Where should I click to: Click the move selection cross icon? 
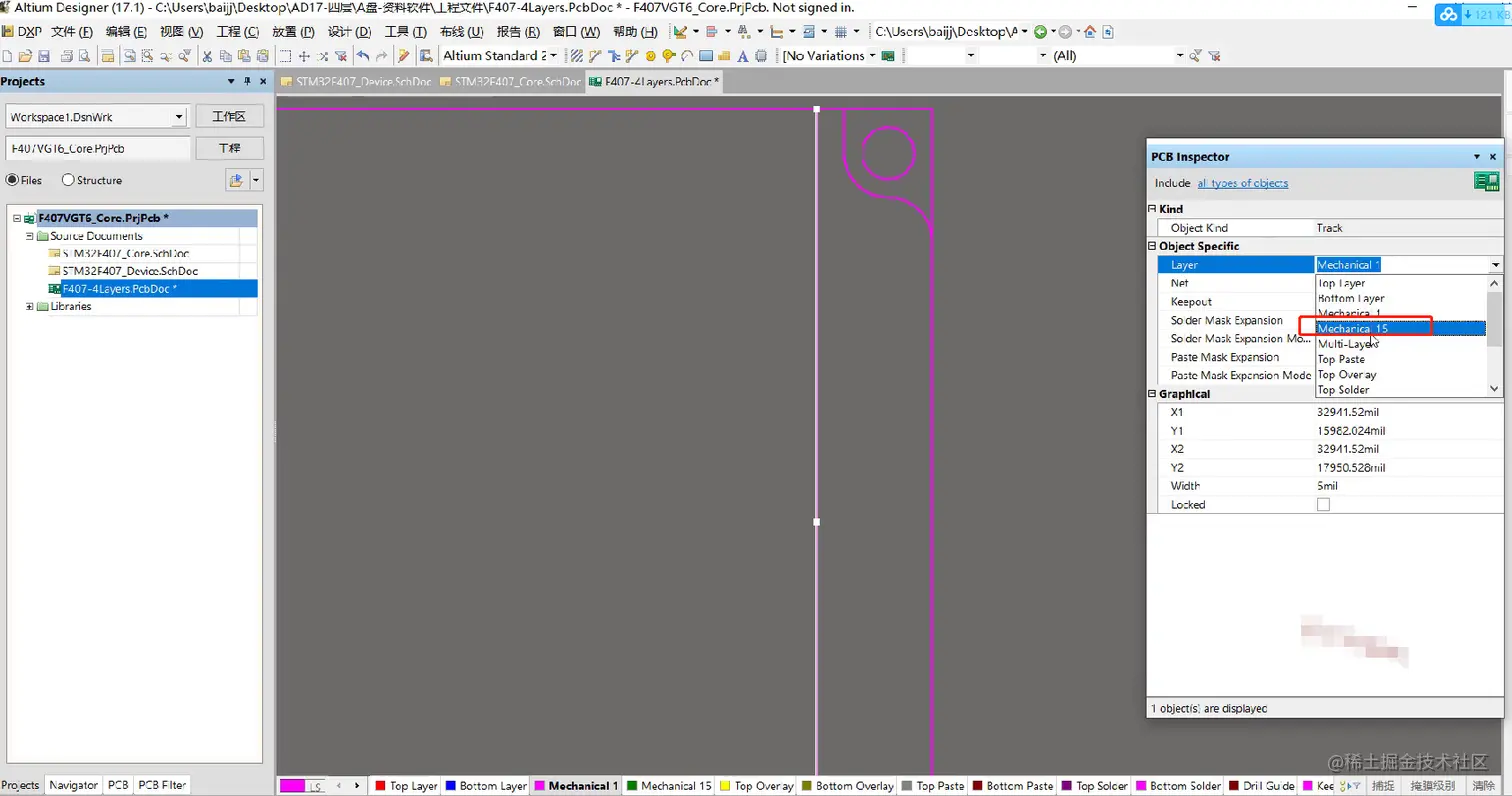pyautogui.click(x=305, y=56)
